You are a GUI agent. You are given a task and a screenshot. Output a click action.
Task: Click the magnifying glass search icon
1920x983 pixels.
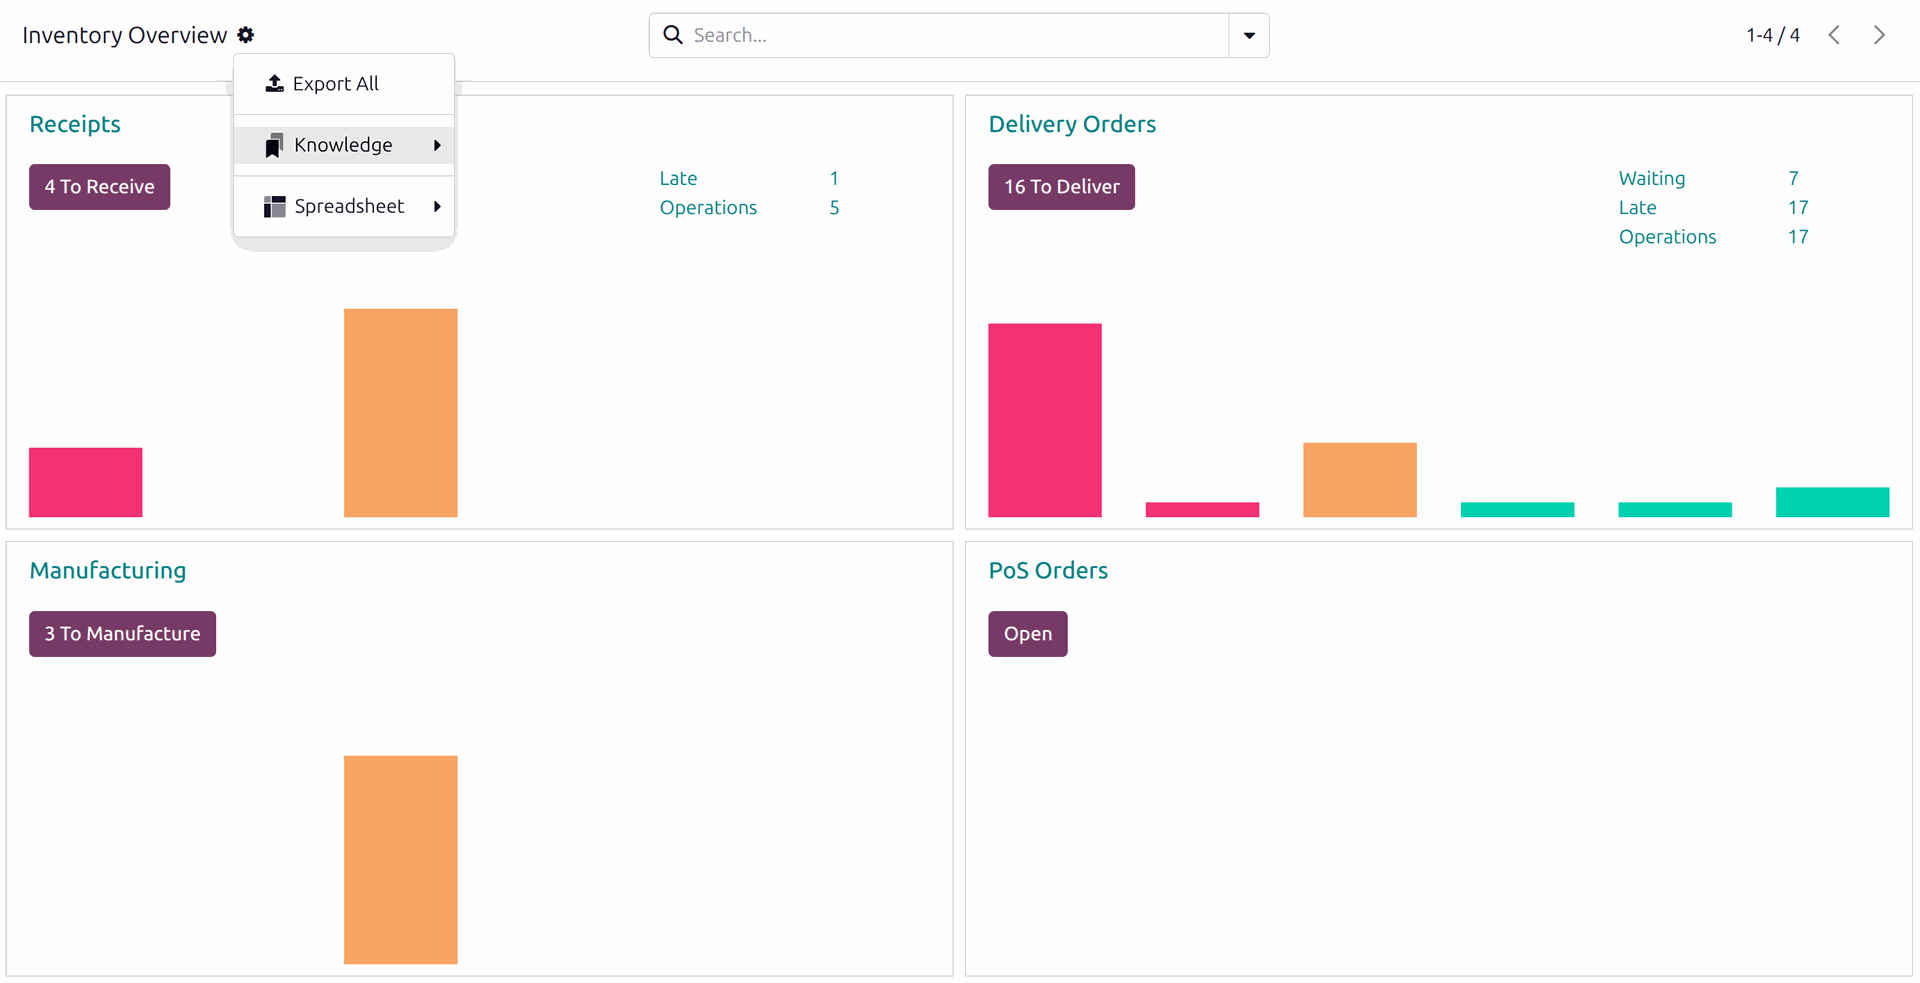(673, 35)
